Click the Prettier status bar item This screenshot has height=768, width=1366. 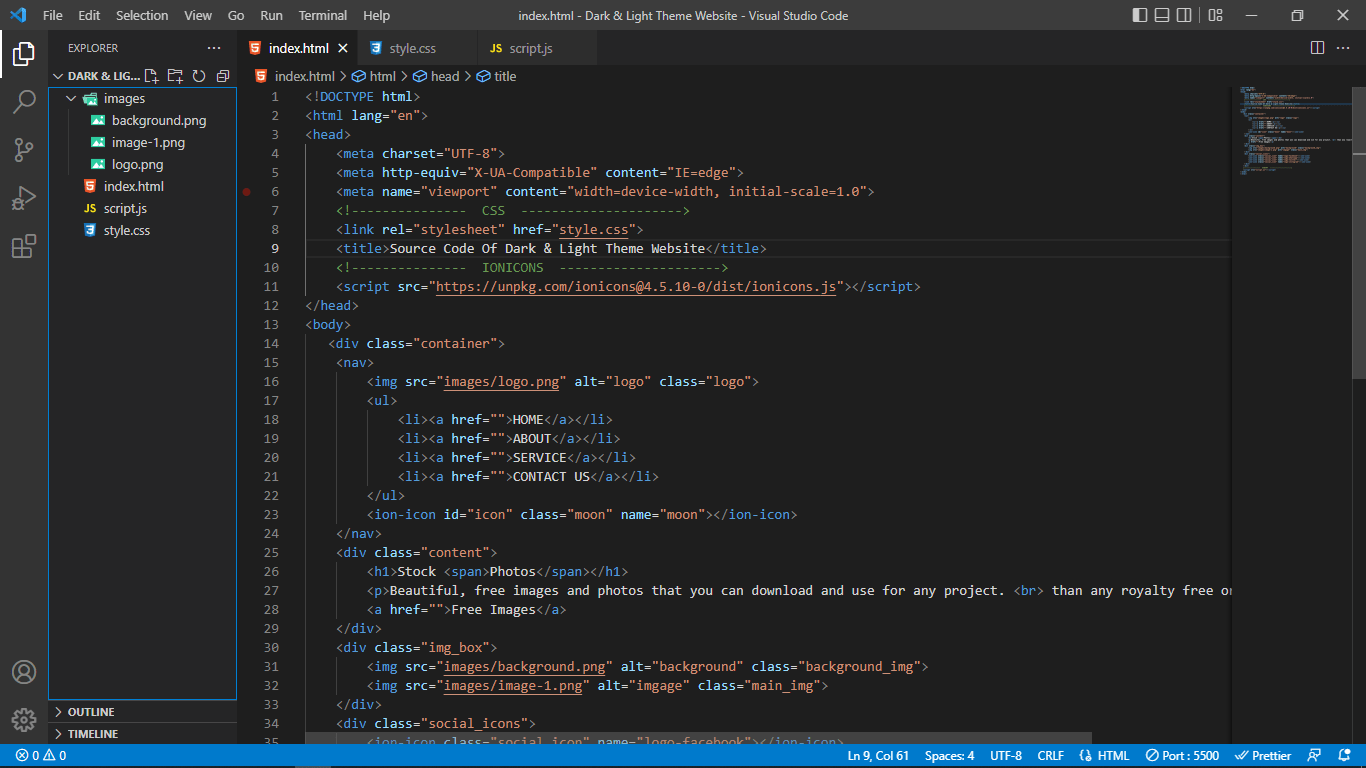1264,756
